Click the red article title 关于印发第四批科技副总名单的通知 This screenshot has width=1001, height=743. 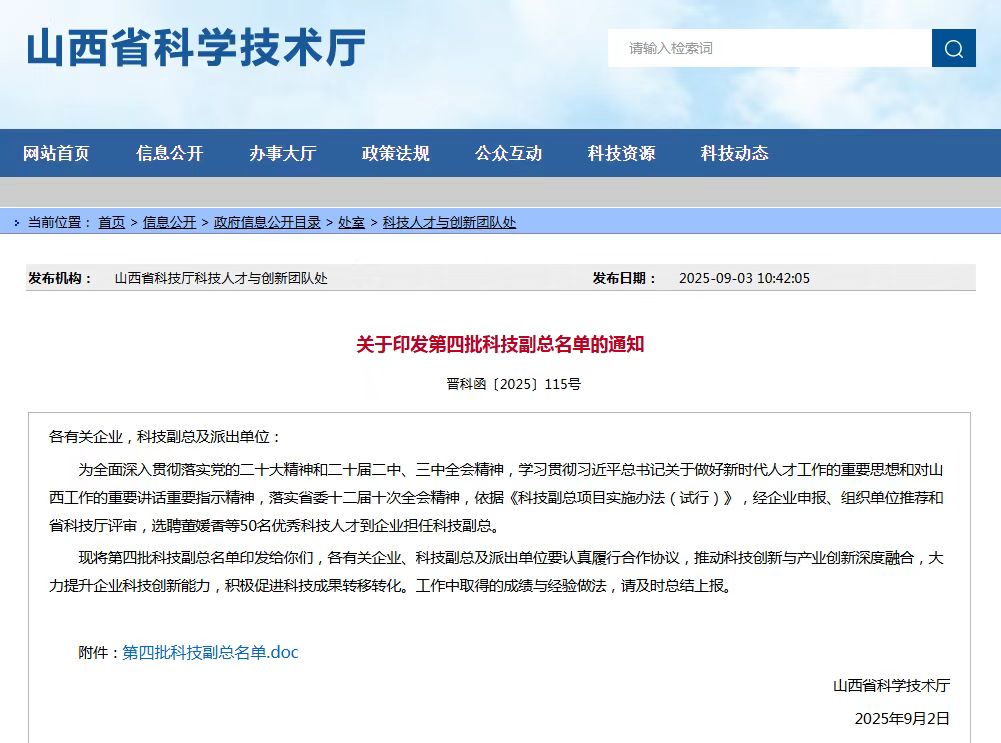500,345
